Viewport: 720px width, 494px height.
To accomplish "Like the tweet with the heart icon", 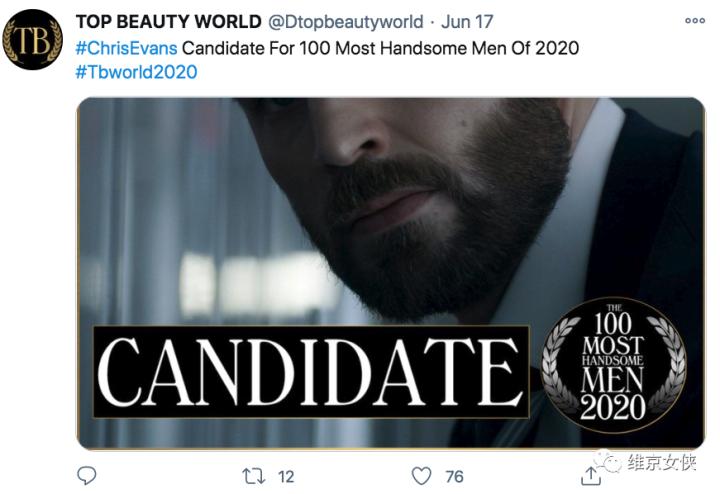I will point(422,474).
